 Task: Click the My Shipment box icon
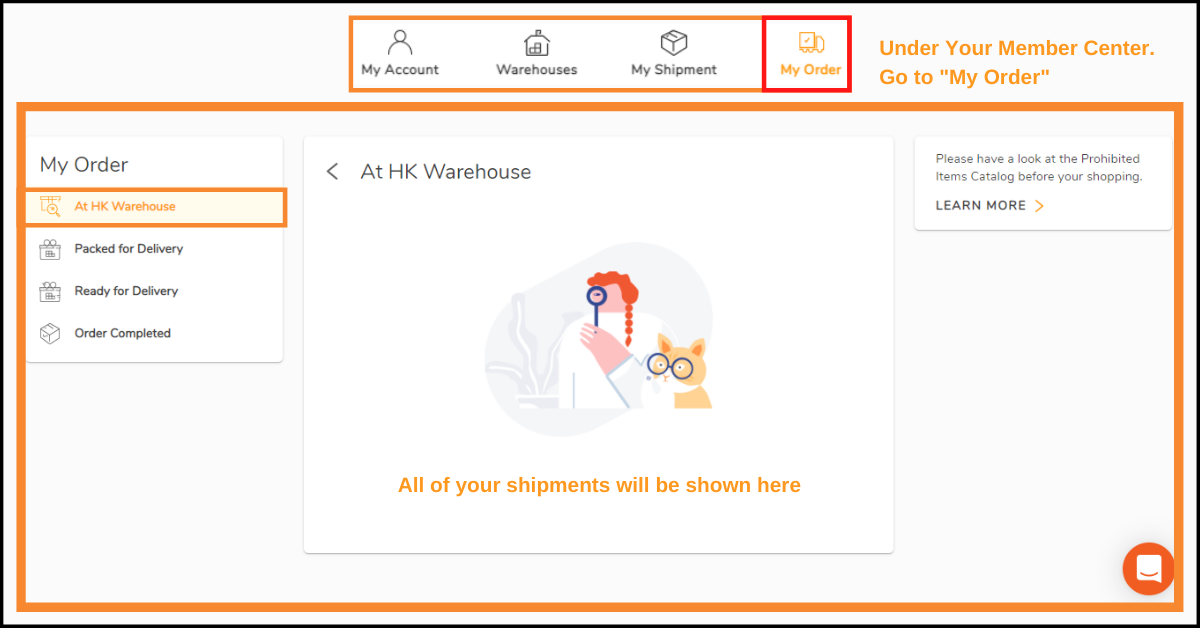coord(674,42)
